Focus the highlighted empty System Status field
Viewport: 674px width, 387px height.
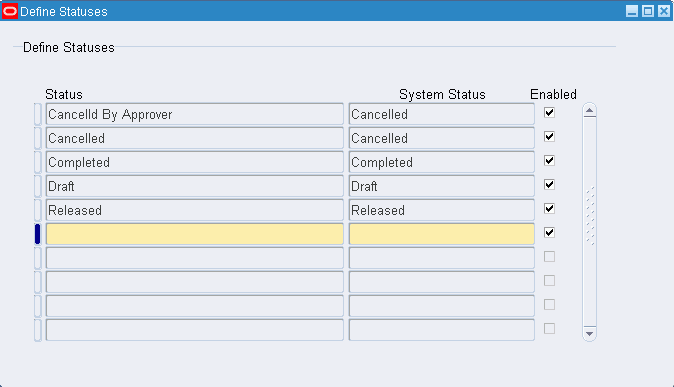tap(441, 234)
